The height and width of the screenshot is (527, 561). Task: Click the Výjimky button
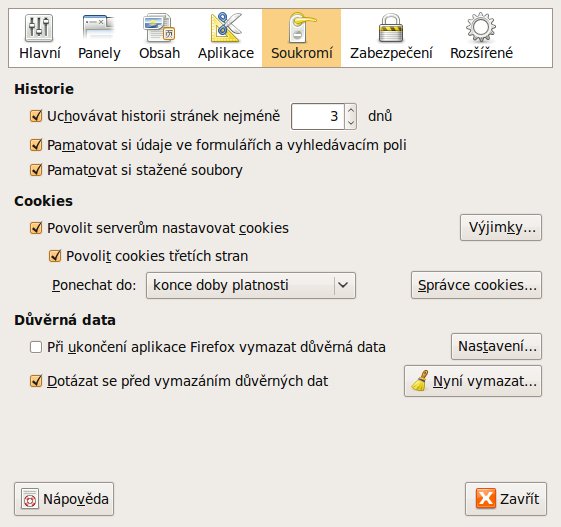[501, 228]
